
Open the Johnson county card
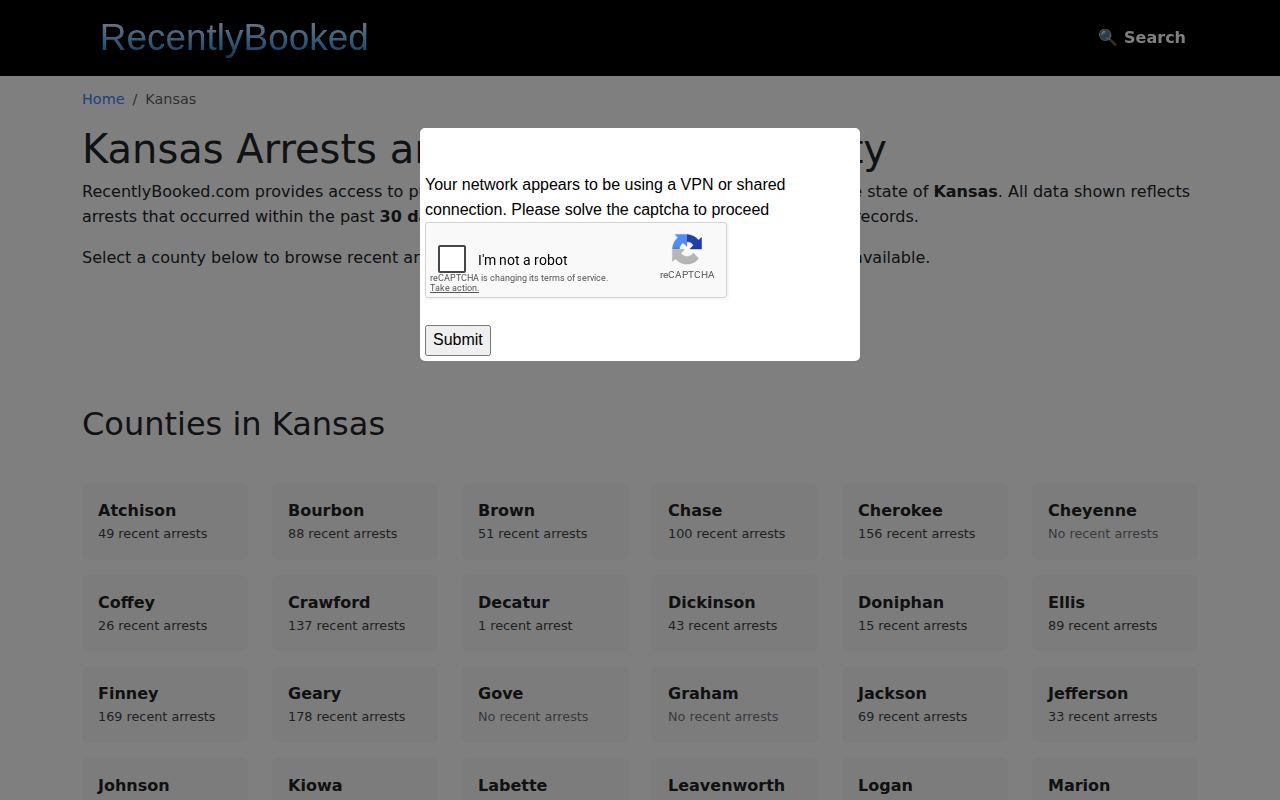[165, 780]
